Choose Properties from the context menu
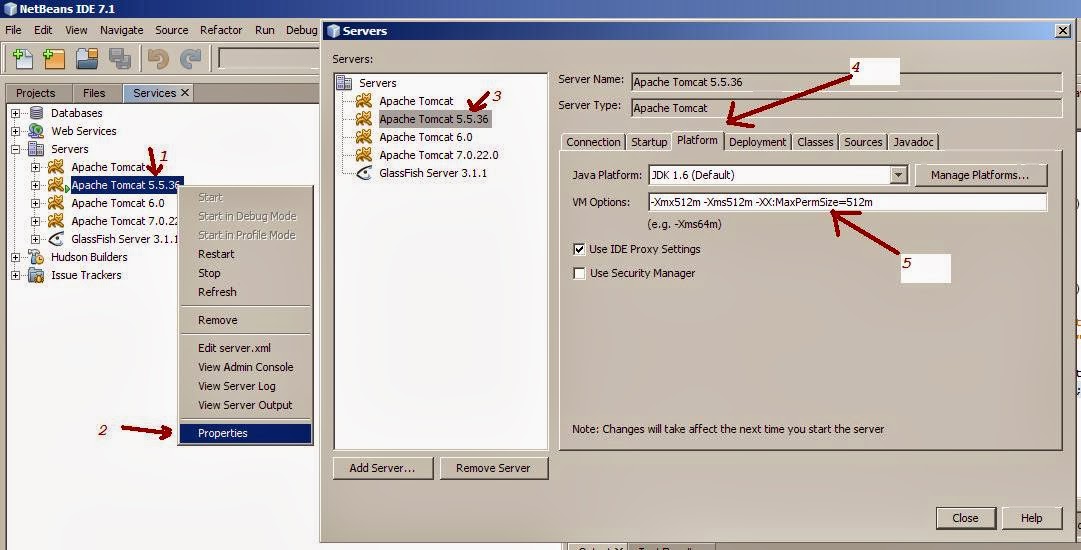 click(245, 433)
